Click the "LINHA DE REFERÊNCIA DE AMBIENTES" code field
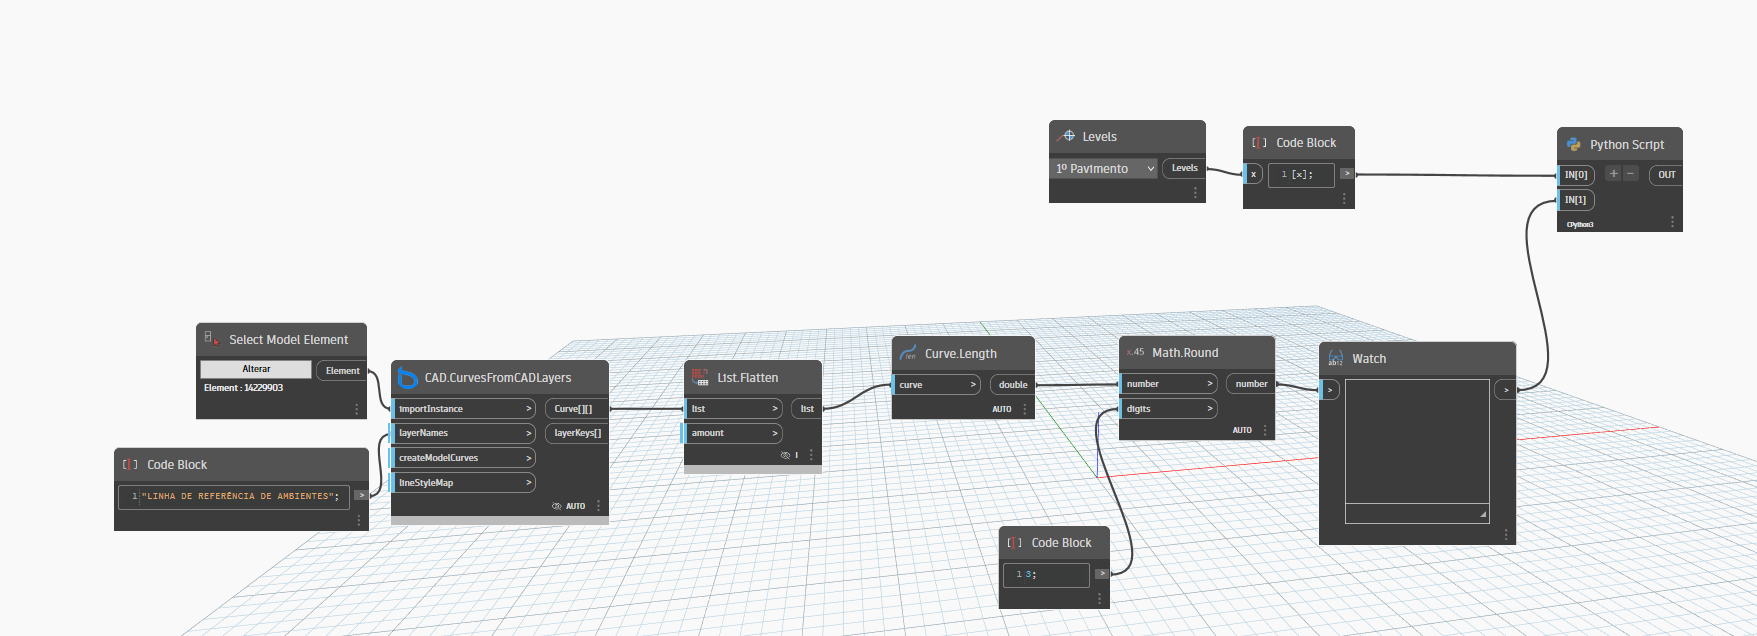The image size is (1757, 636). coord(234,497)
